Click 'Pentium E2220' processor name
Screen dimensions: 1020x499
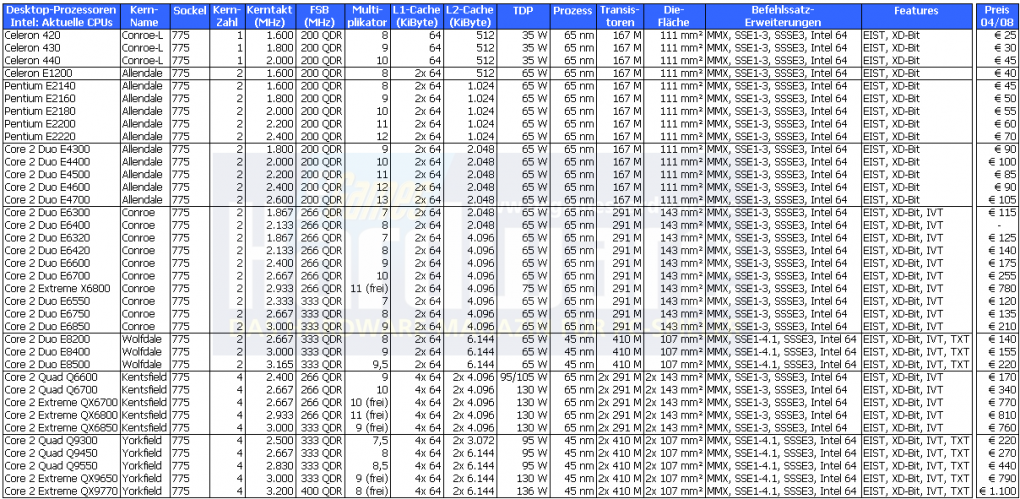[62, 137]
